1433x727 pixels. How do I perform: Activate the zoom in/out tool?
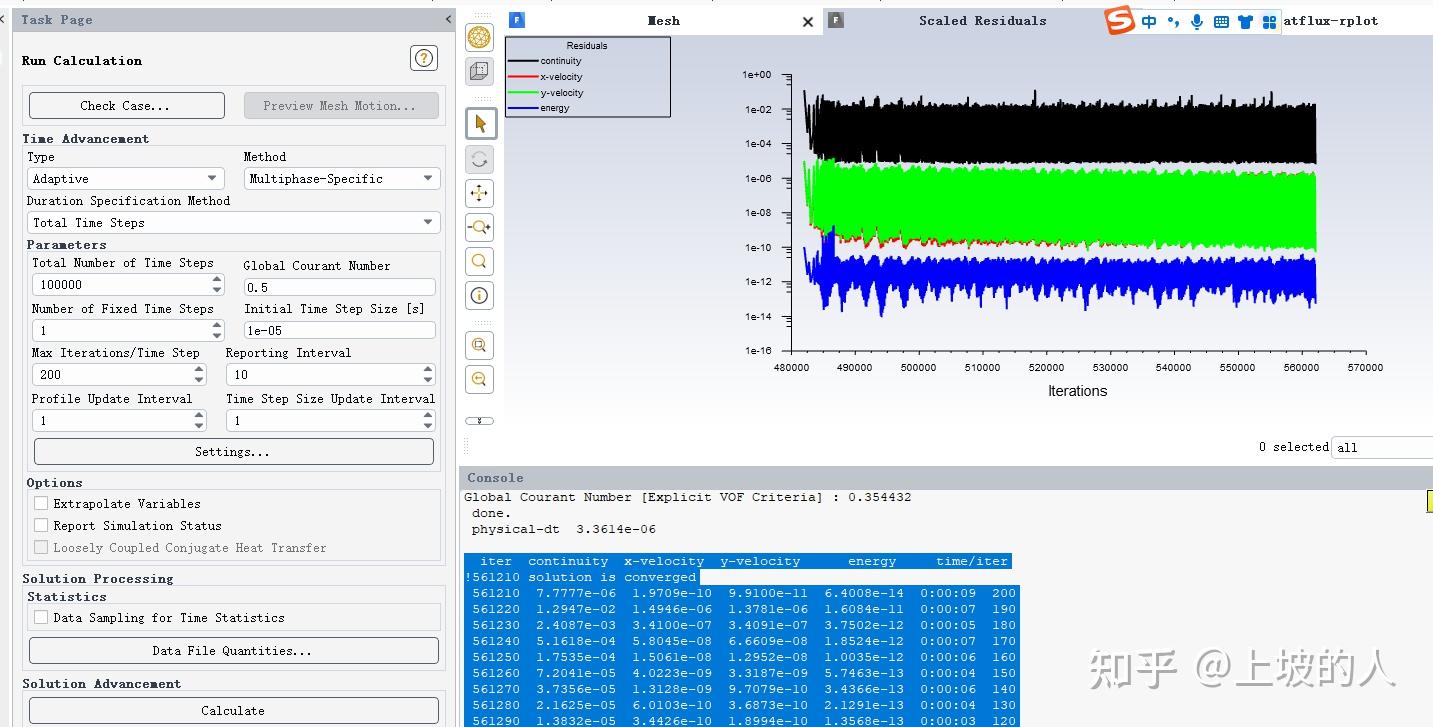[479, 227]
